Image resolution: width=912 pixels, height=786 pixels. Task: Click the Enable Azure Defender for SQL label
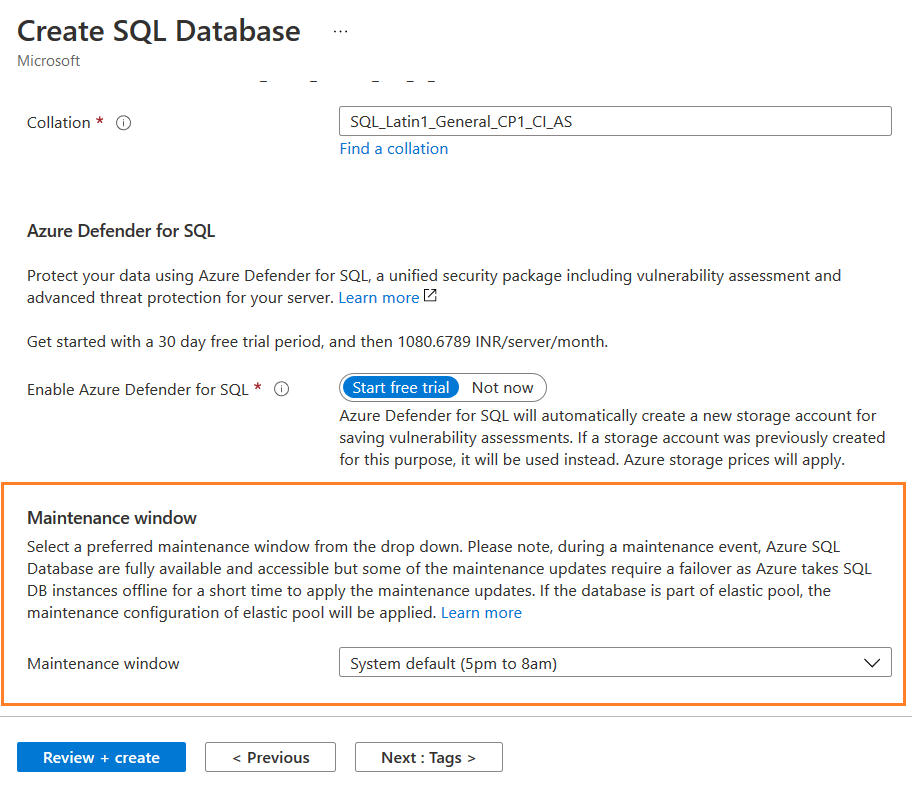click(x=137, y=389)
